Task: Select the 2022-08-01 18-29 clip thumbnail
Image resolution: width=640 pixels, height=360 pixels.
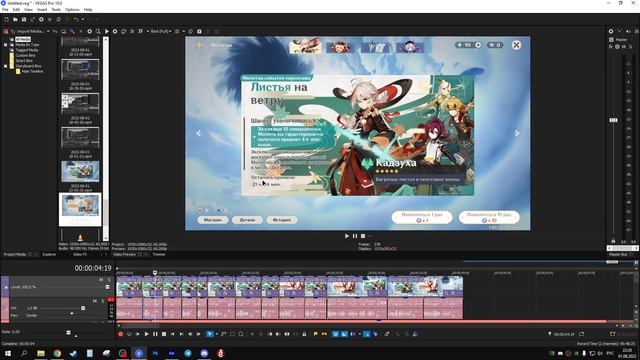Action: 80,71
